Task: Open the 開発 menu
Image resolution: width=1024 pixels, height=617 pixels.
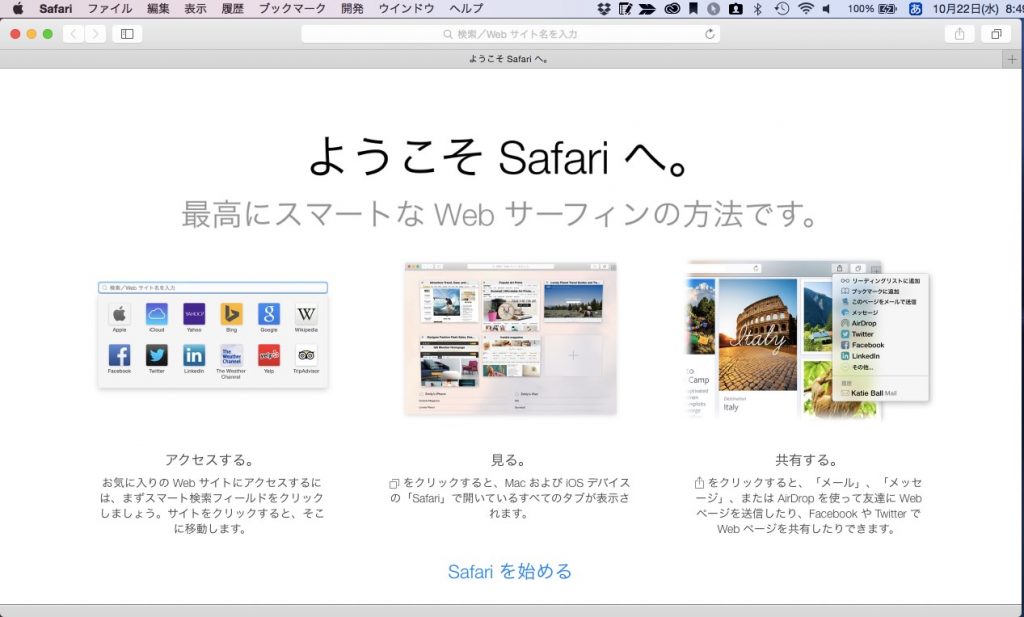Action: [352, 8]
